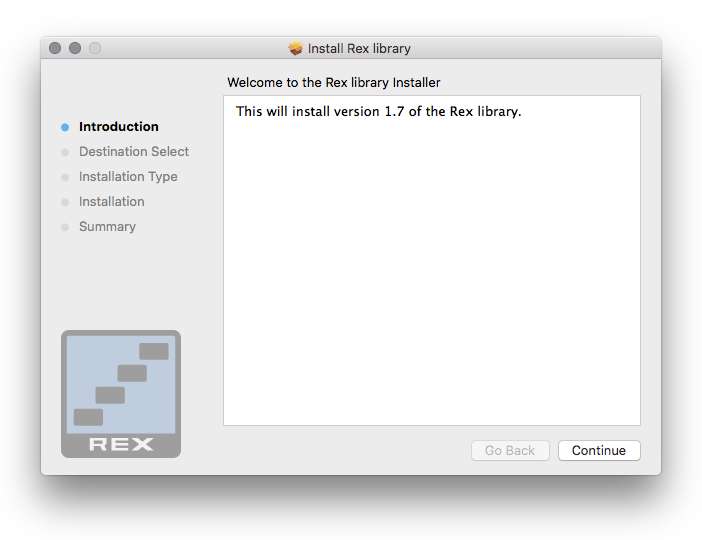This screenshot has width=702, height=540.
Task: Minimize the installer window
Action: 75,48
